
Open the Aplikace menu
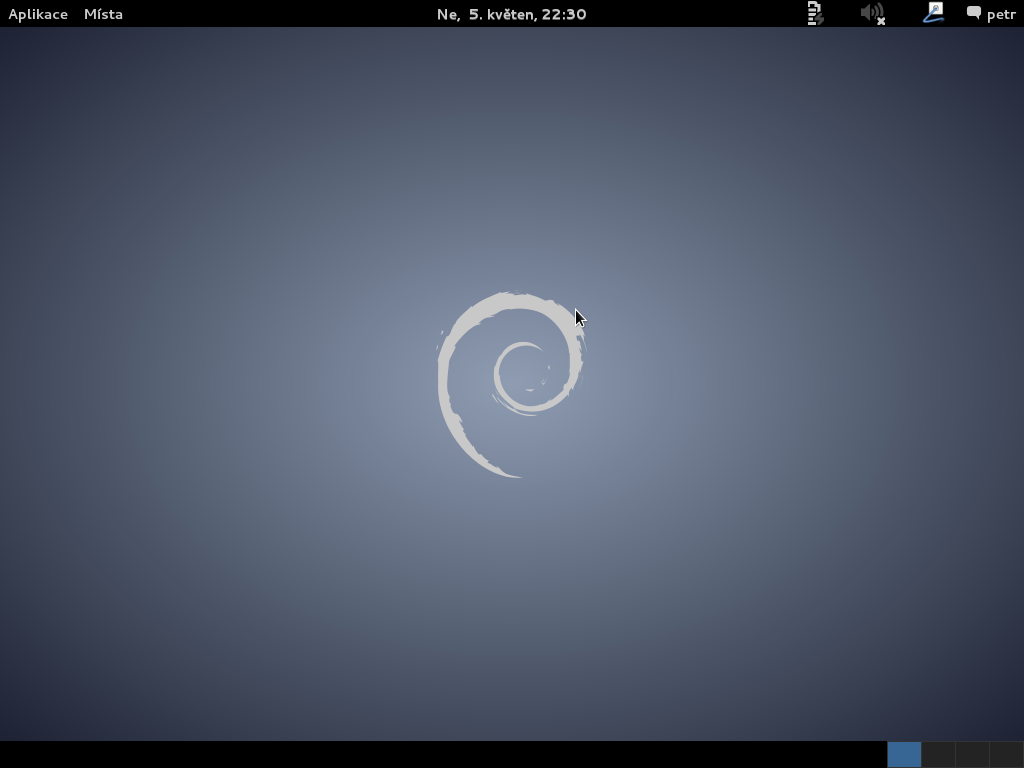point(37,14)
